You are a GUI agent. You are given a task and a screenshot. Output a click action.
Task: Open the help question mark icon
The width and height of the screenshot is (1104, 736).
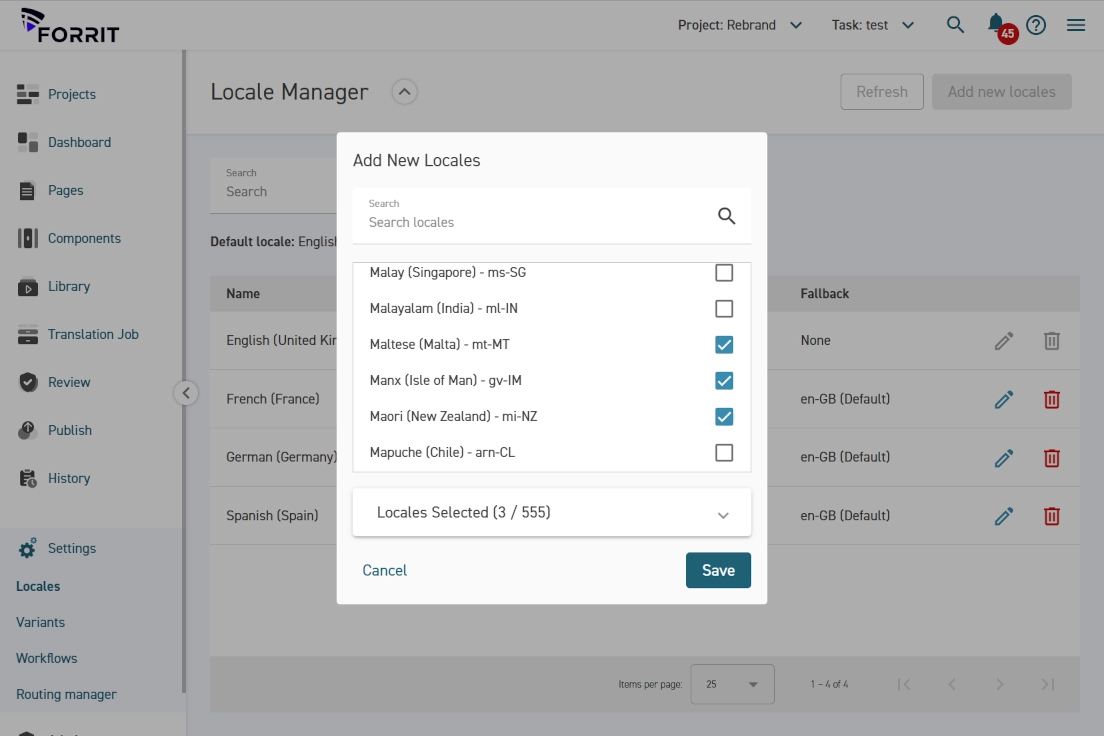point(1036,25)
